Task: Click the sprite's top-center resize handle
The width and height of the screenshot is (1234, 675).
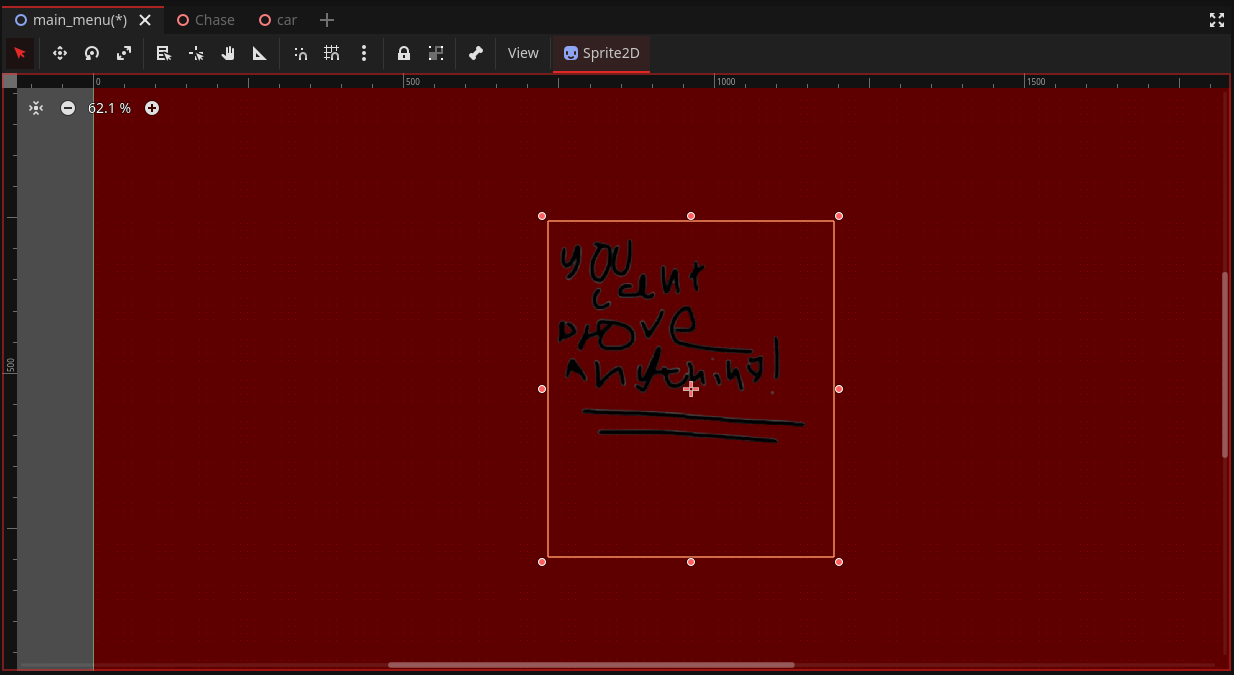Action: pyautogui.click(x=691, y=216)
